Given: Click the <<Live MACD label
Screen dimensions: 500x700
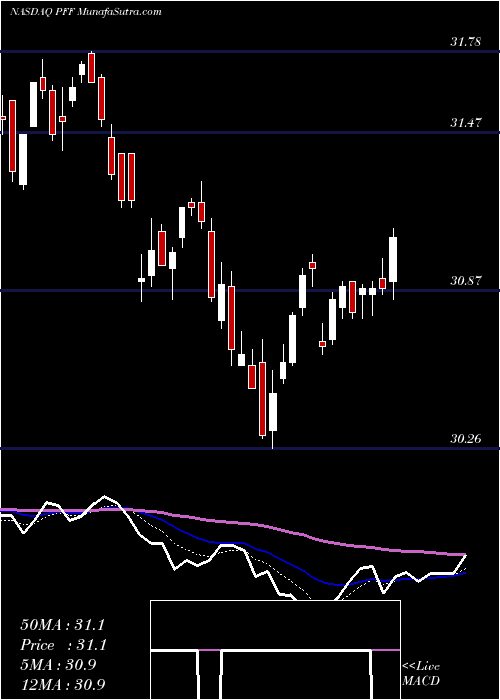Looking at the screenshot, I should pos(421,673).
